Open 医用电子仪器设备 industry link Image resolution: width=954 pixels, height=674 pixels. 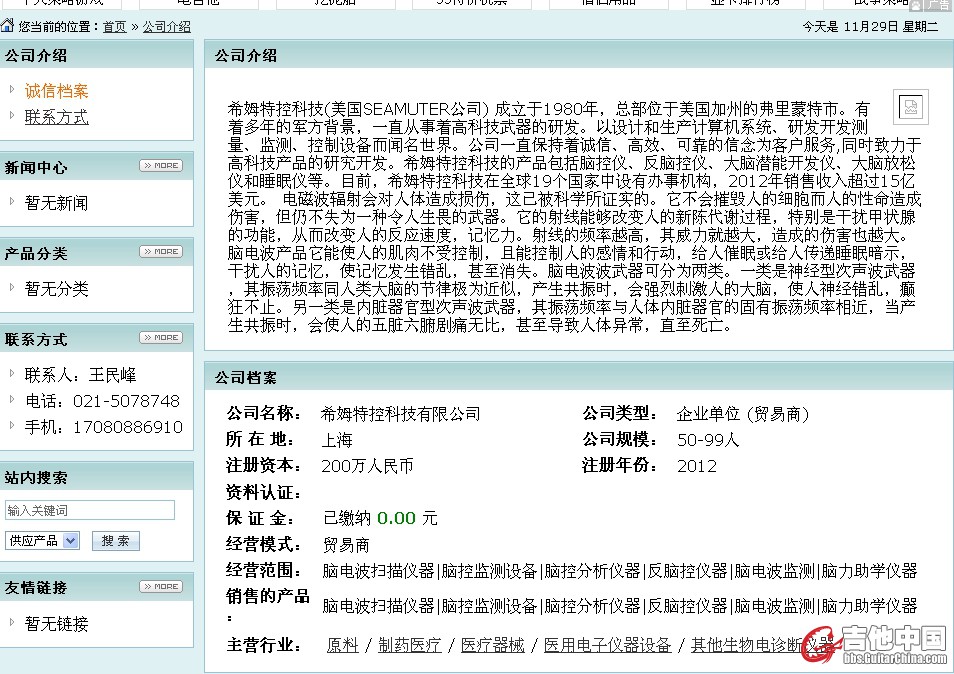(x=607, y=645)
